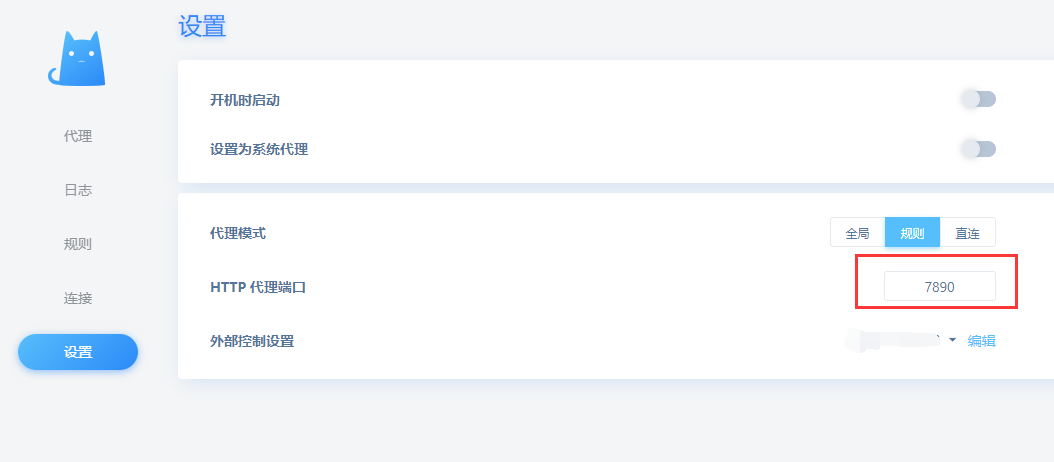
Task: Select the highlighted 设置 sidebar item
Action: click(x=78, y=352)
